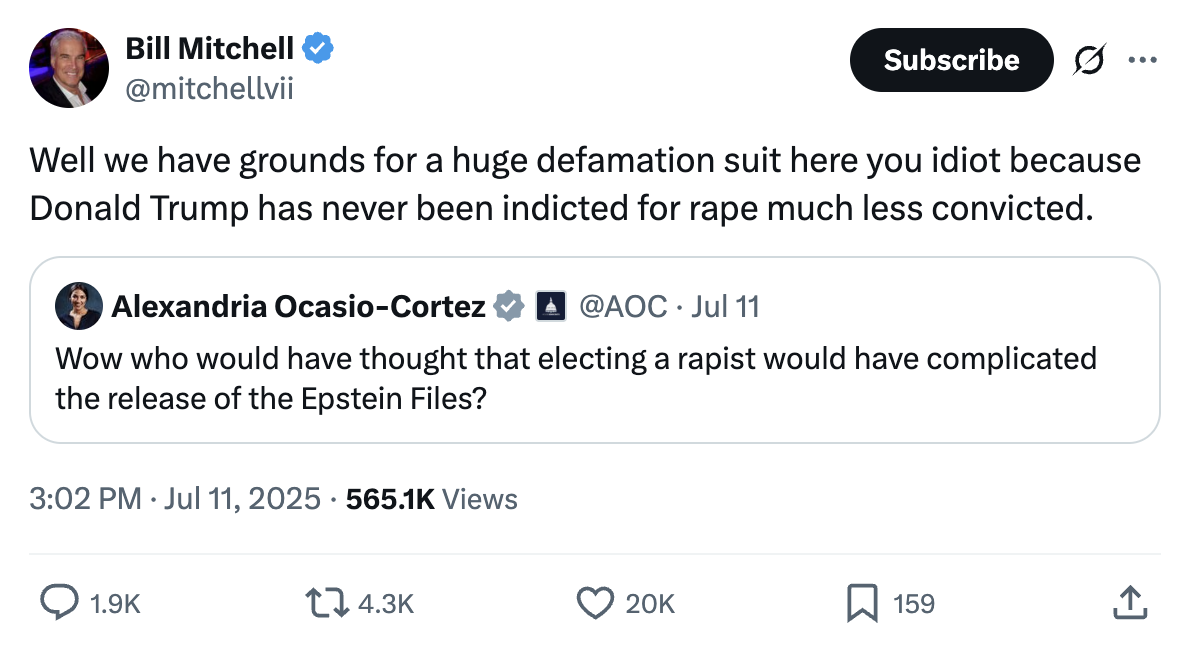The height and width of the screenshot is (648, 1190).
Task: Click the share upload icon
Action: 1127,602
